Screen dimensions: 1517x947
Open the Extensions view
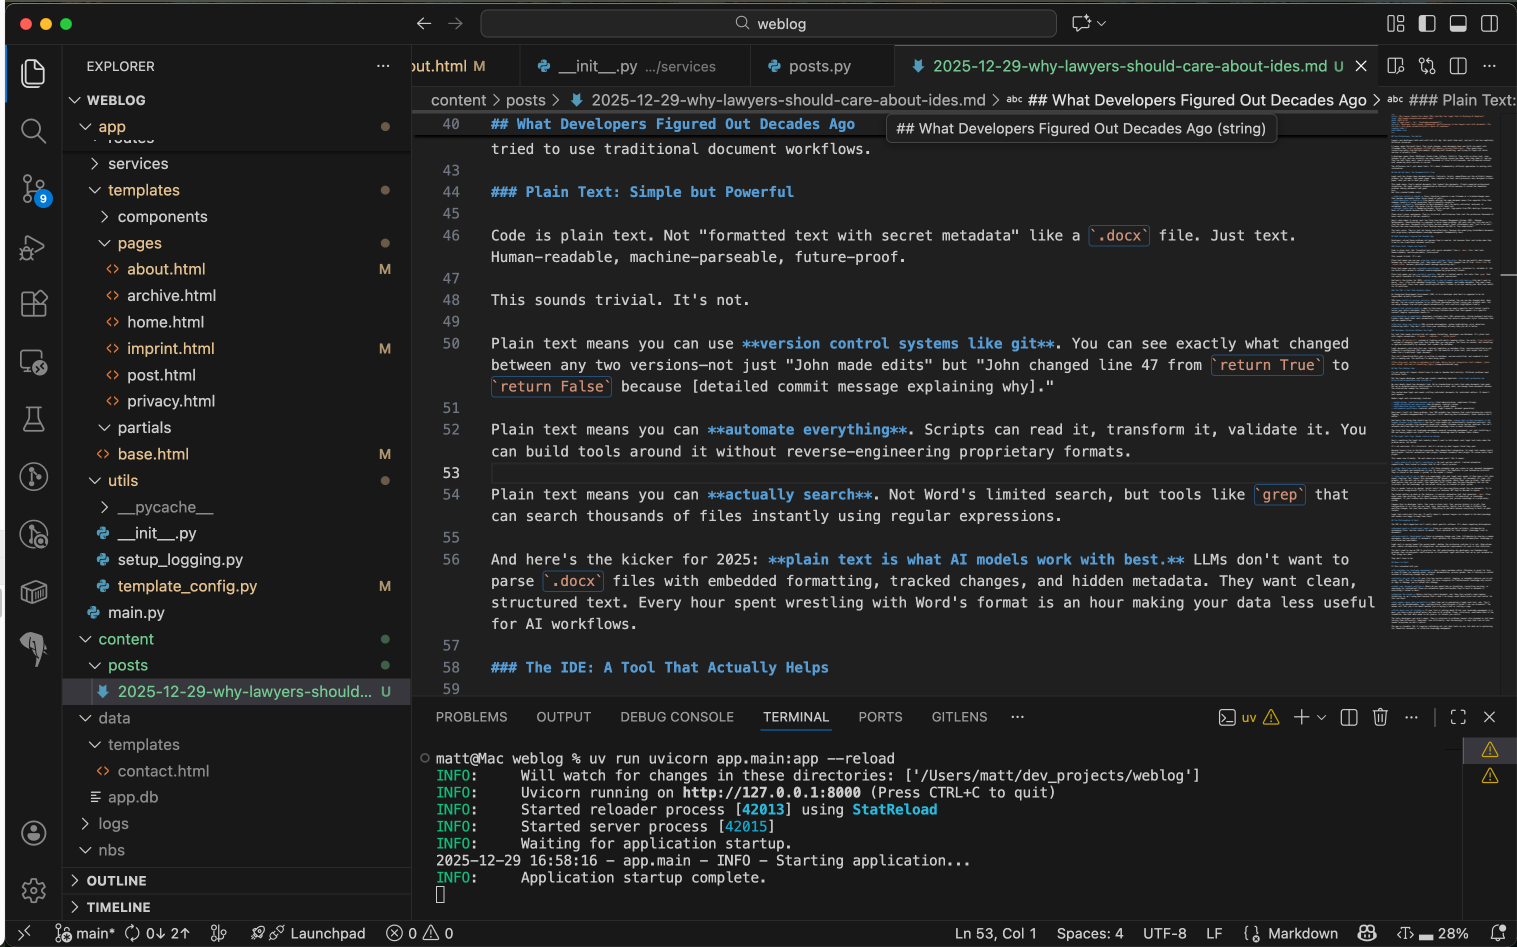33,304
